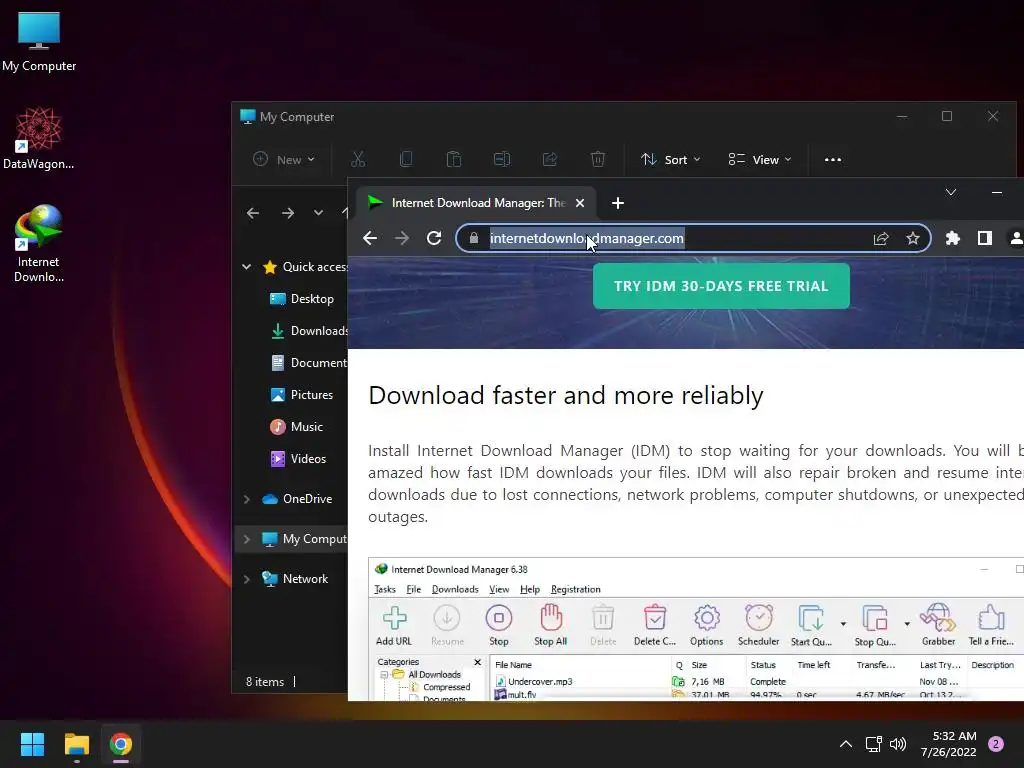Open Chrome extensions puzzle icon

tap(953, 238)
